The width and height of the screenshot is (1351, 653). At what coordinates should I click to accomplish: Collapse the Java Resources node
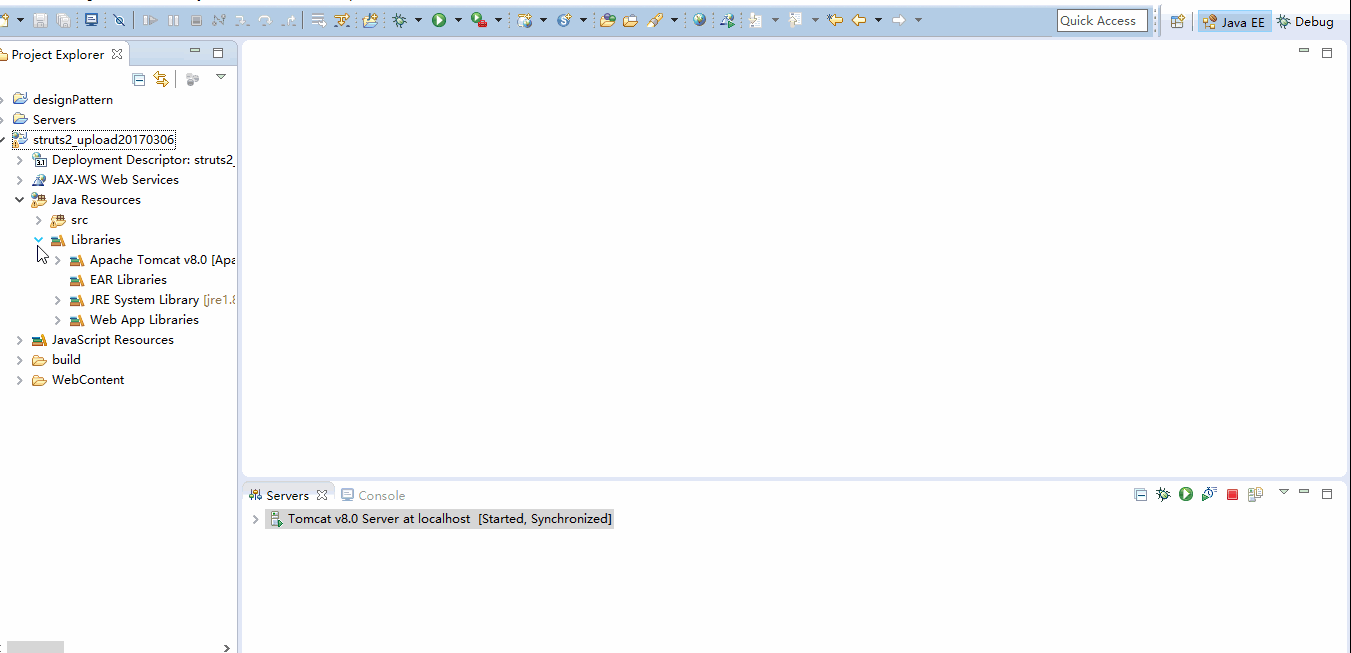pos(19,200)
